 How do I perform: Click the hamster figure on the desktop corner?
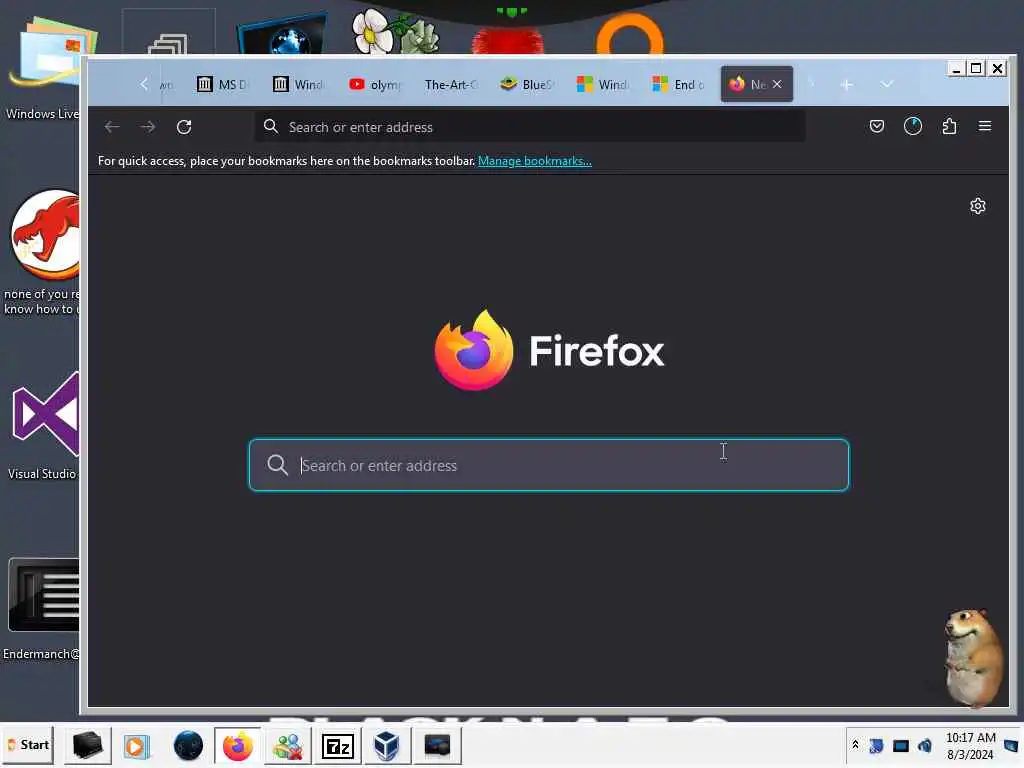974,656
